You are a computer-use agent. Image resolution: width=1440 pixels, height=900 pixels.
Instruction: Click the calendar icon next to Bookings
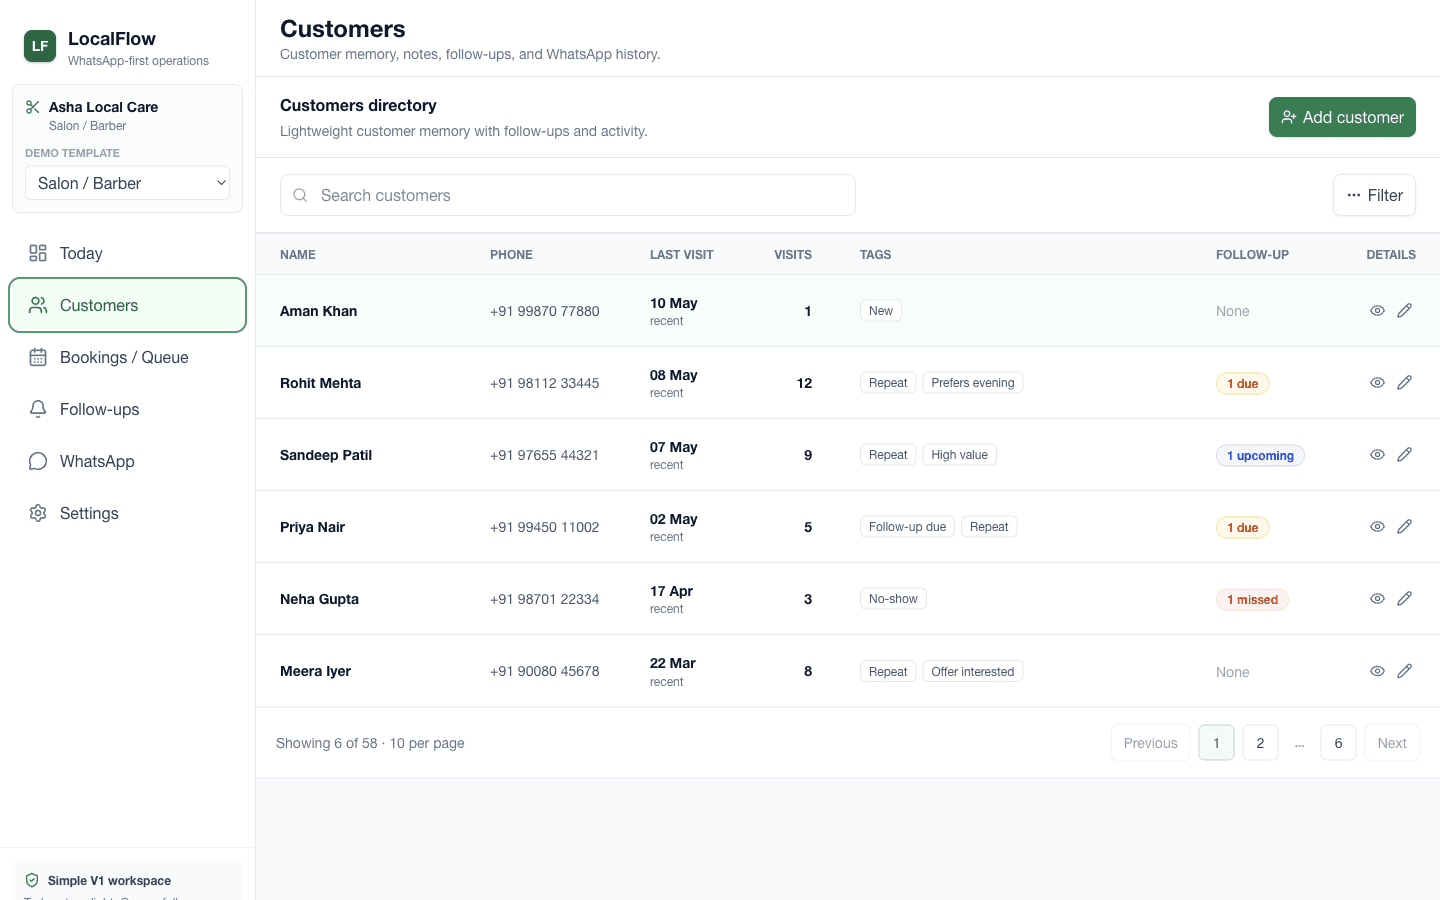[x=38, y=357]
